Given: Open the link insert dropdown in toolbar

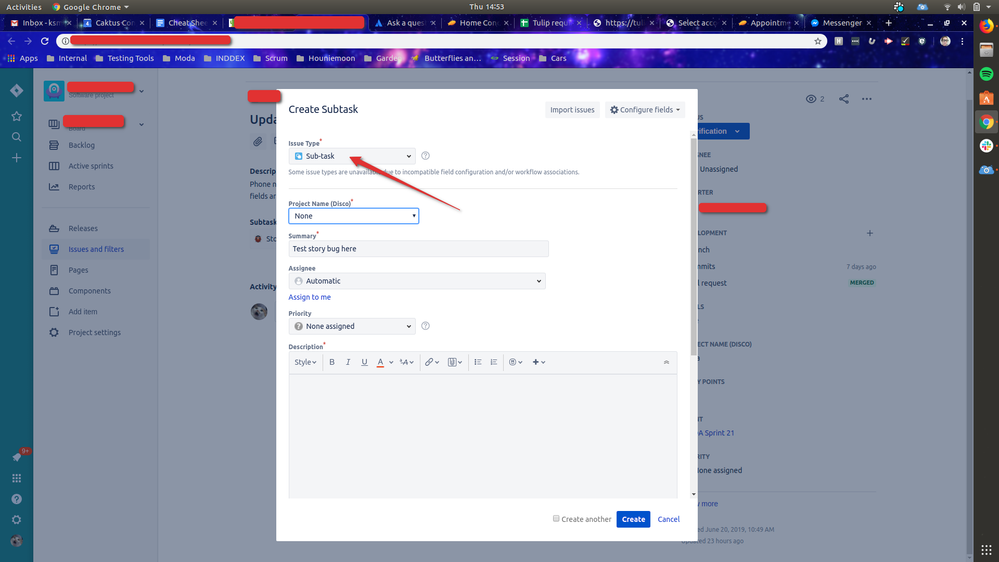Looking at the screenshot, I should click(x=432, y=362).
